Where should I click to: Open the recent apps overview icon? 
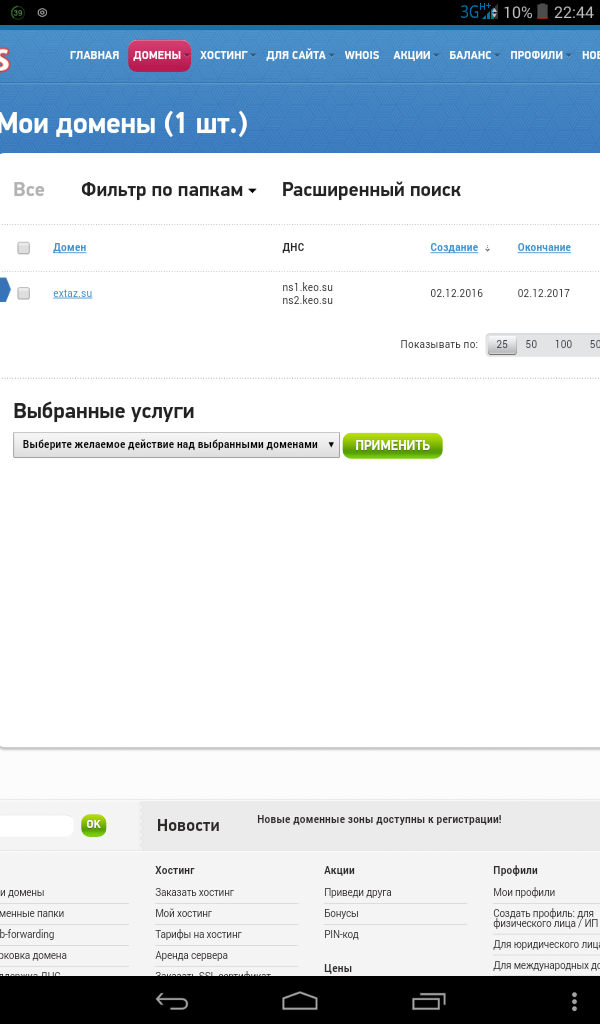pyautogui.click(x=428, y=1000)
